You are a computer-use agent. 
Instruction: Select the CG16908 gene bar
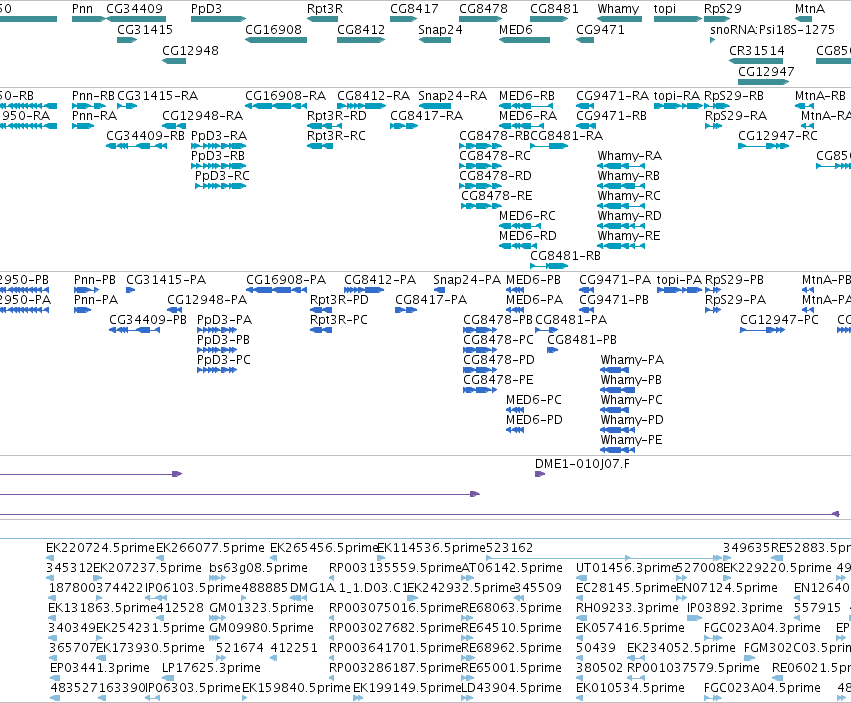tap(276, 40)
